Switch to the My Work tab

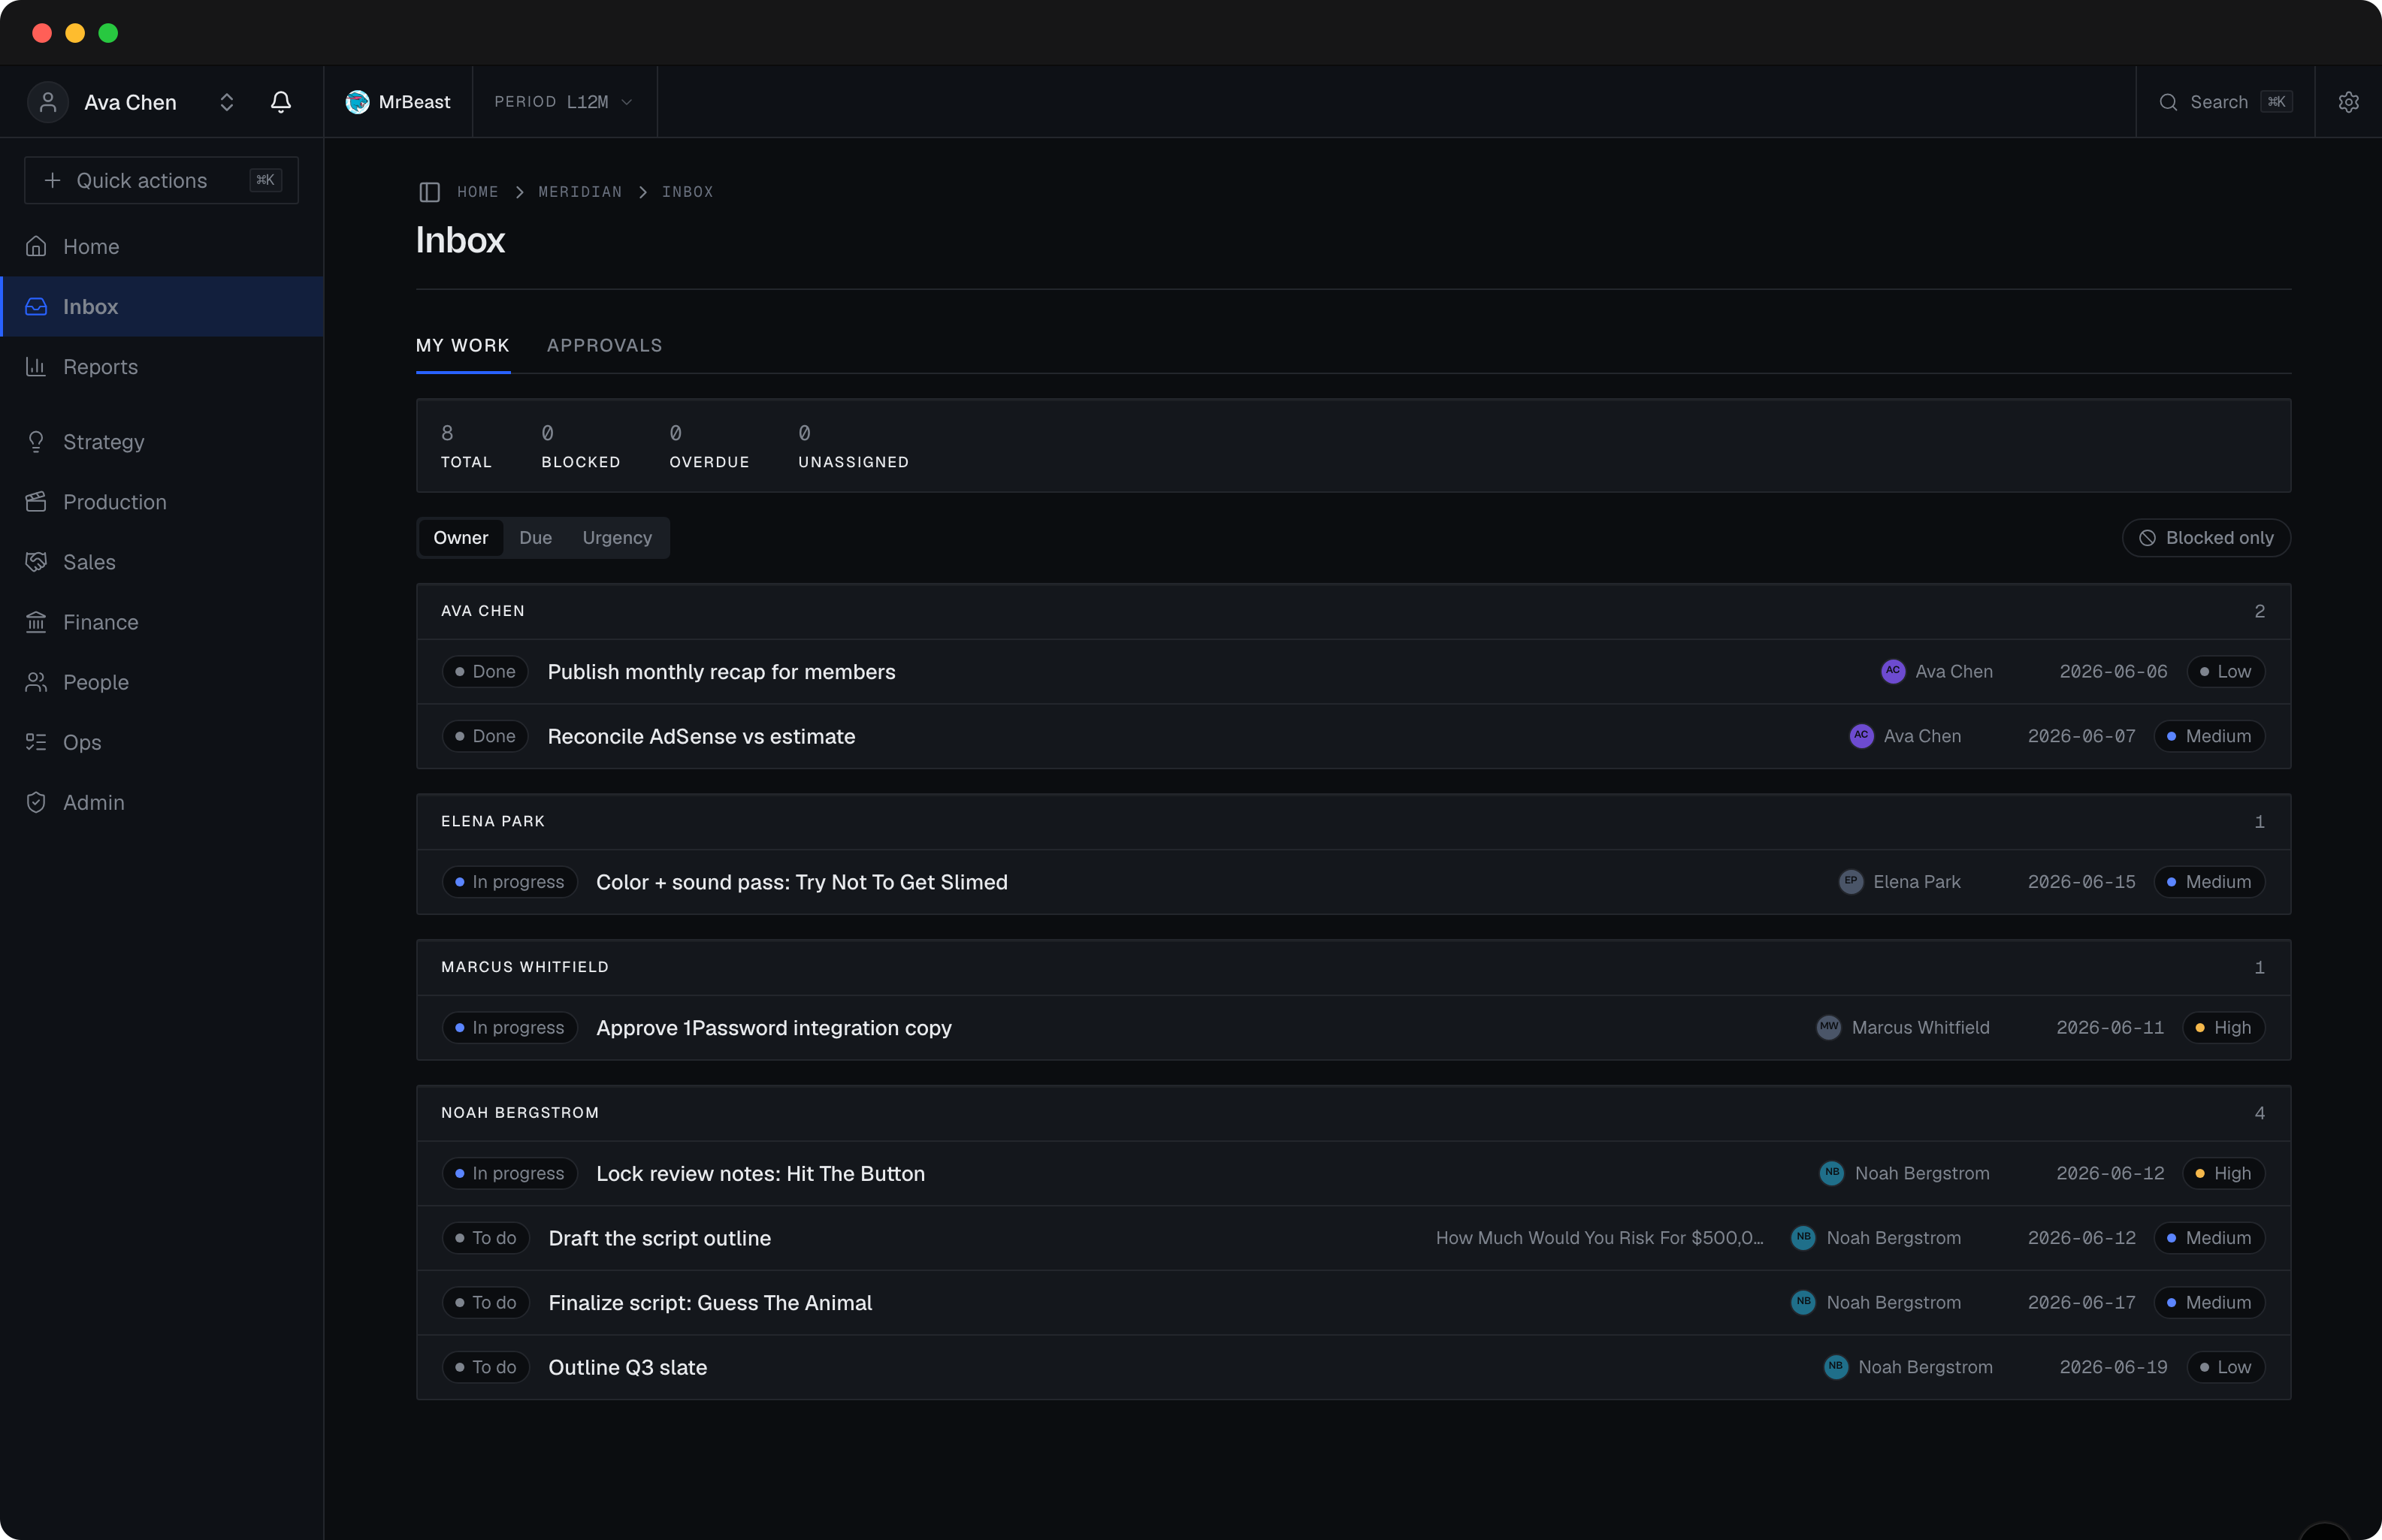click(463, 345)
